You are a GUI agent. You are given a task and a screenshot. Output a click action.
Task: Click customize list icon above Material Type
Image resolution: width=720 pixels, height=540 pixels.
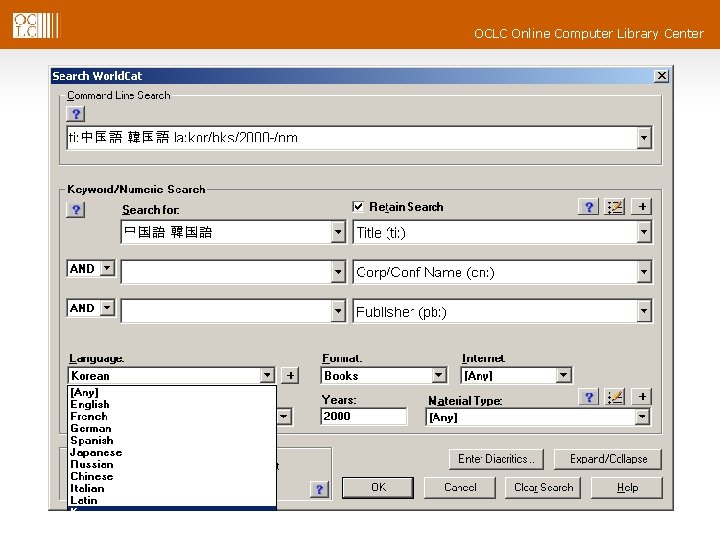[615, 397]
